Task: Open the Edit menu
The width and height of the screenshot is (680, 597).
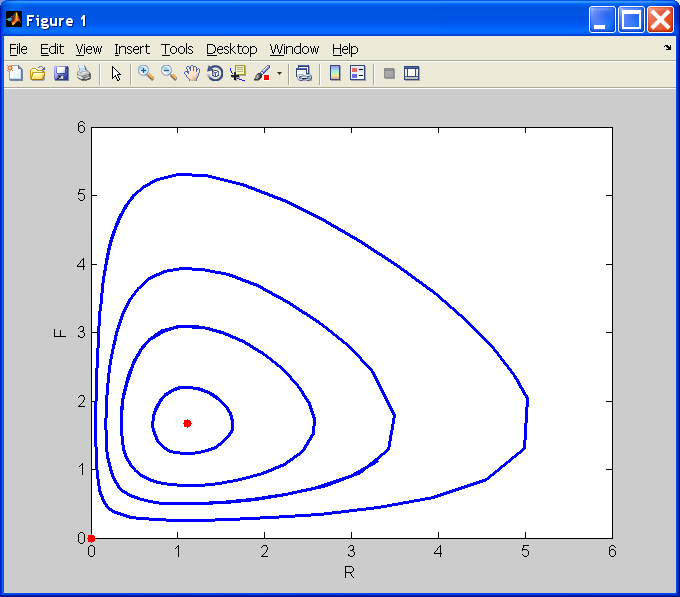Action: tap(52, 49)
